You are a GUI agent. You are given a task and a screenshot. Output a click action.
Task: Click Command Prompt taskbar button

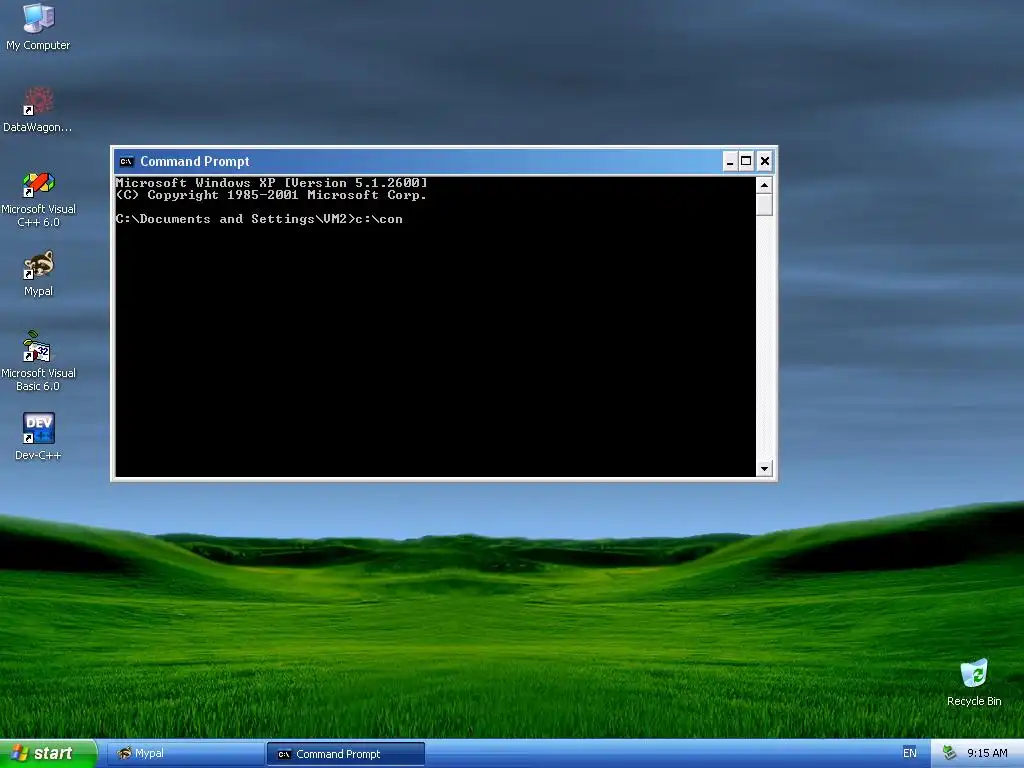tap(346, 754)
